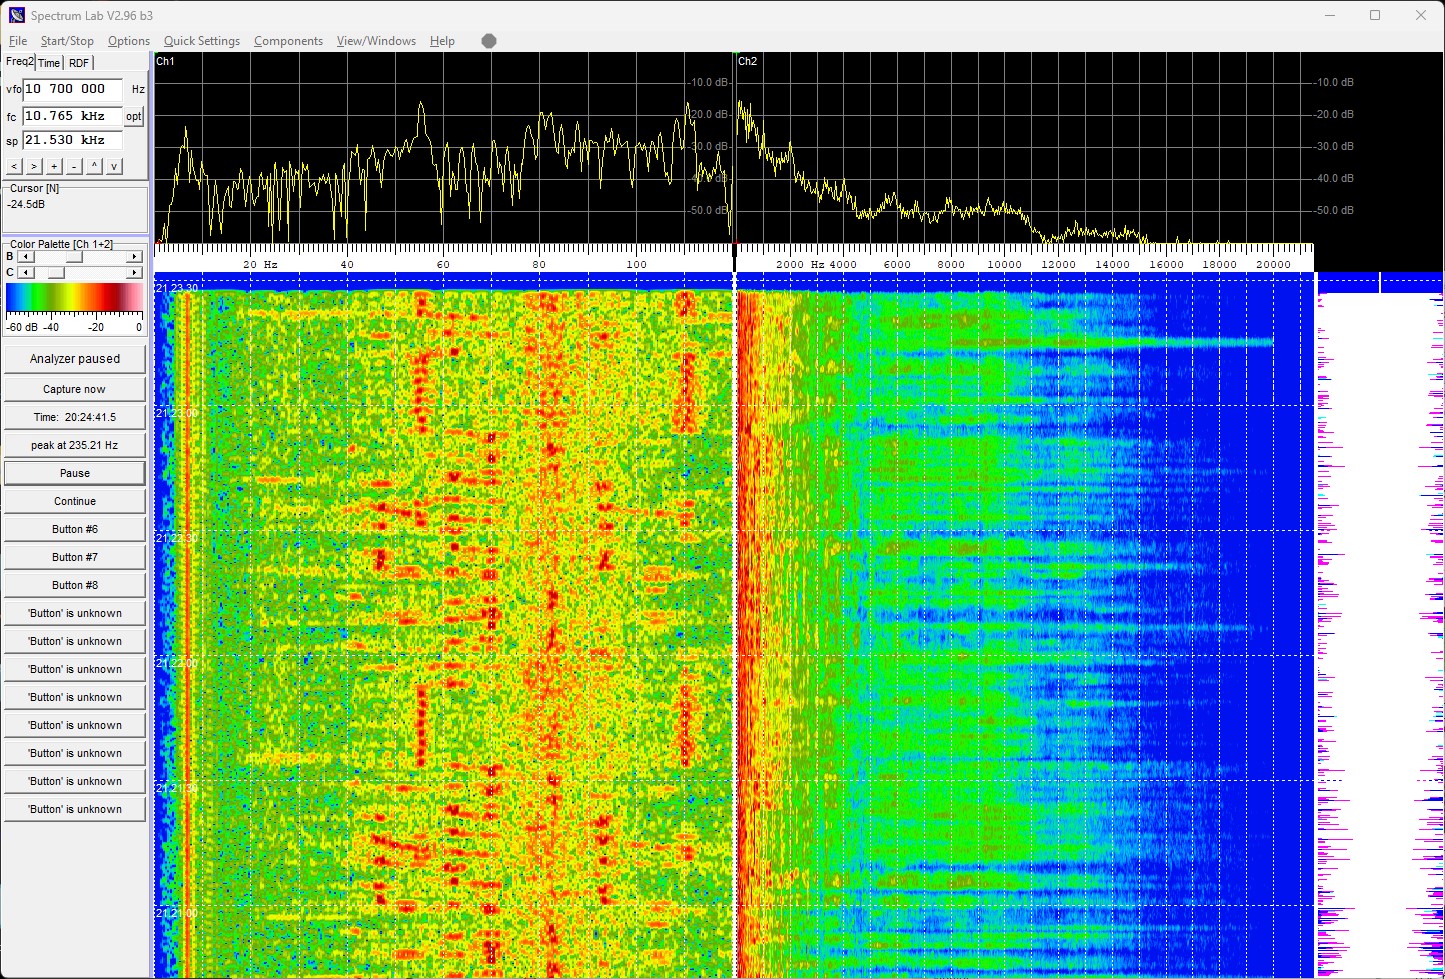The height and width of the screenshot is (979, 1445).
Task: Click the Continue button
Action: tap(75, 501)
